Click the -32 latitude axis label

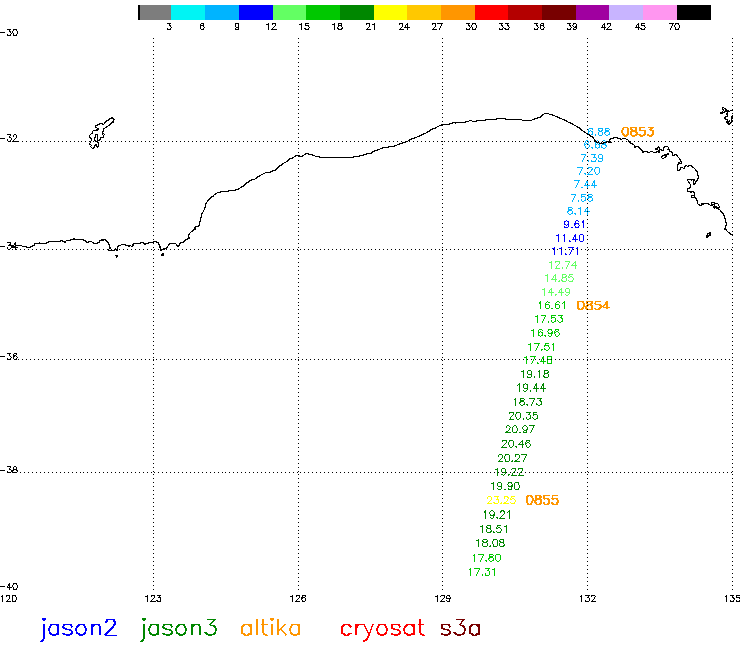pyautogui.click(x=9, y=138)
